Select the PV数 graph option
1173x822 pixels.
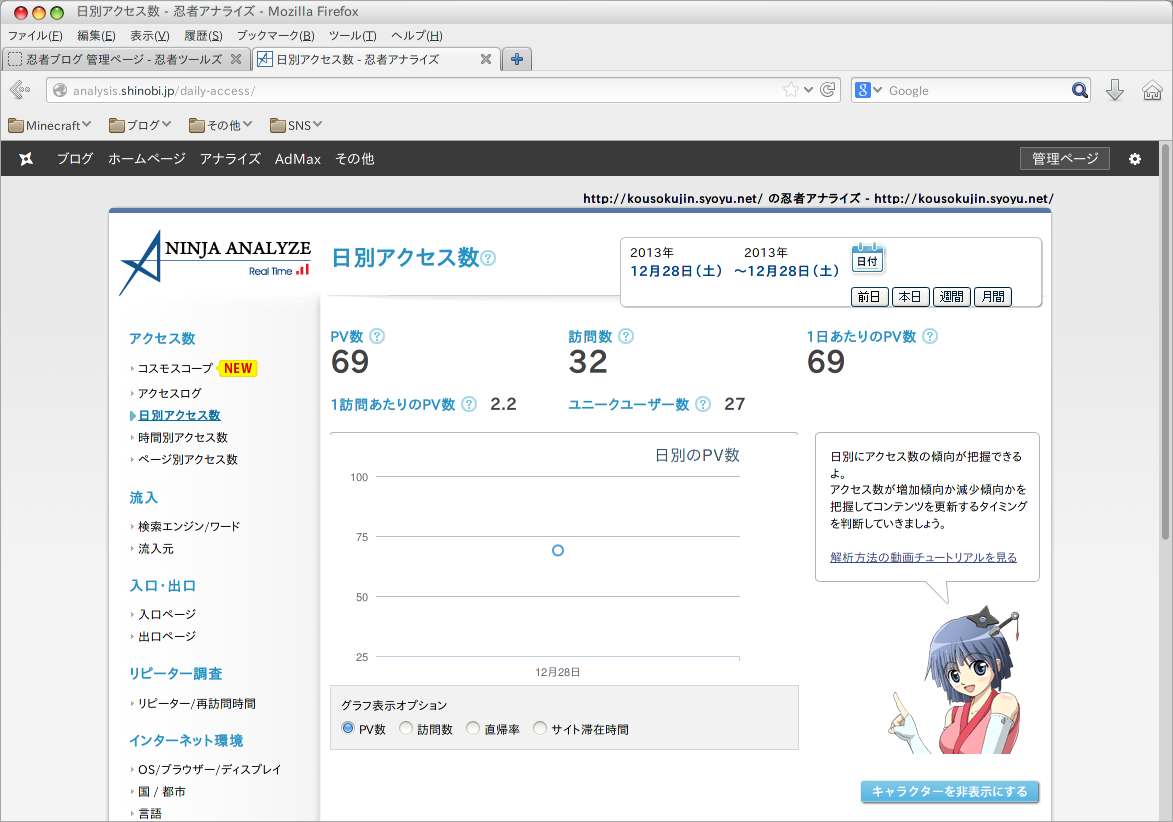pyautogui.click(x=348, y=728)
